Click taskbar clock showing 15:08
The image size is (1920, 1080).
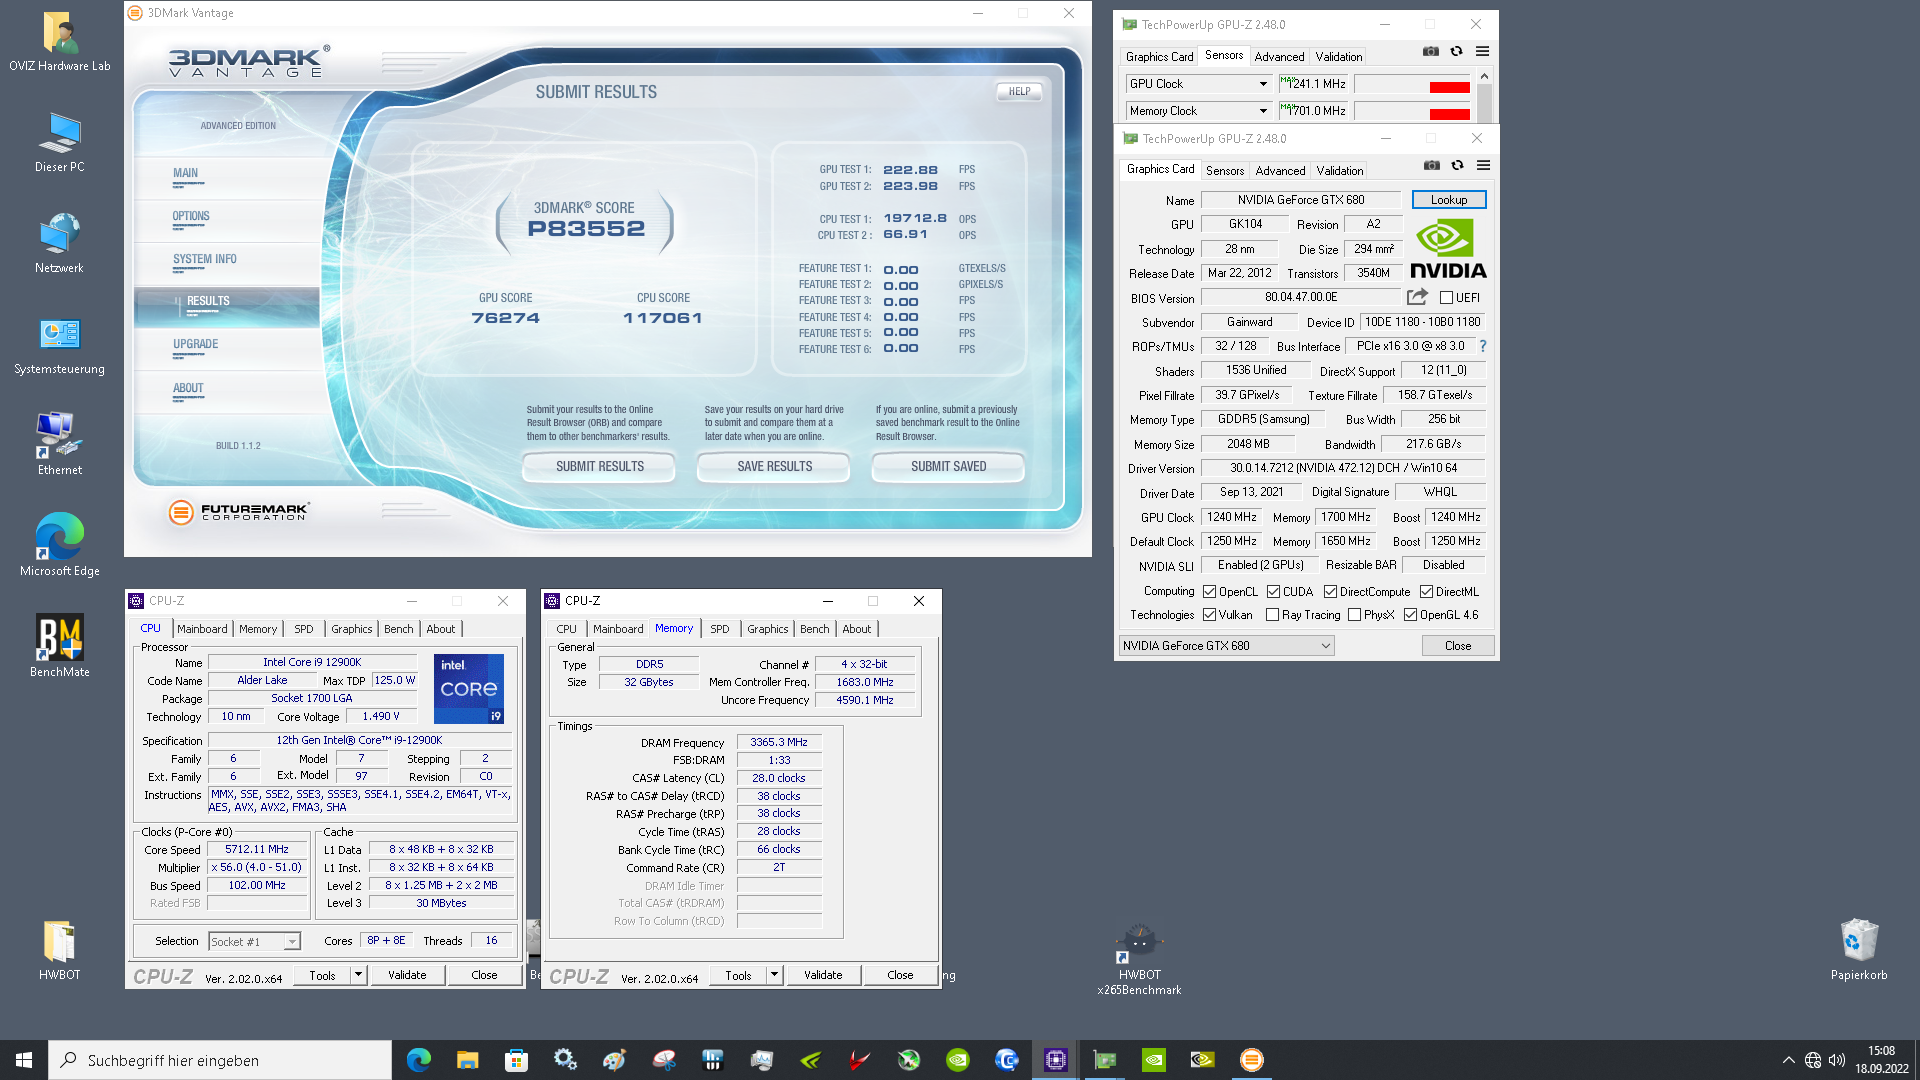[1881, 1060]
